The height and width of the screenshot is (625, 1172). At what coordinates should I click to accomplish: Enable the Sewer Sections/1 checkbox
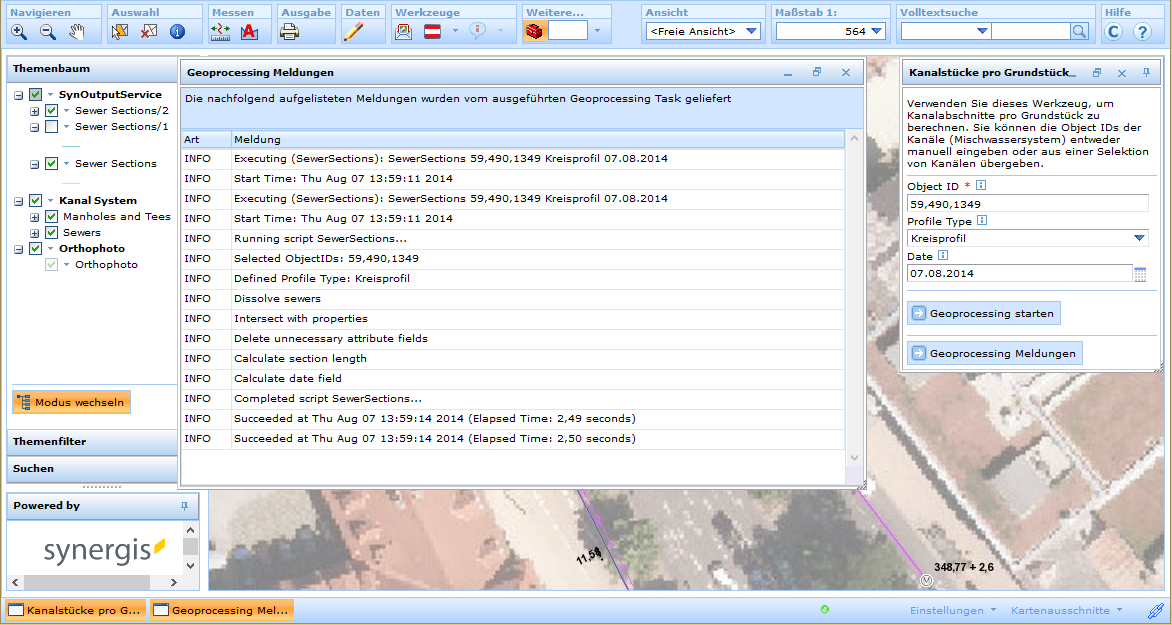point(50,127)
